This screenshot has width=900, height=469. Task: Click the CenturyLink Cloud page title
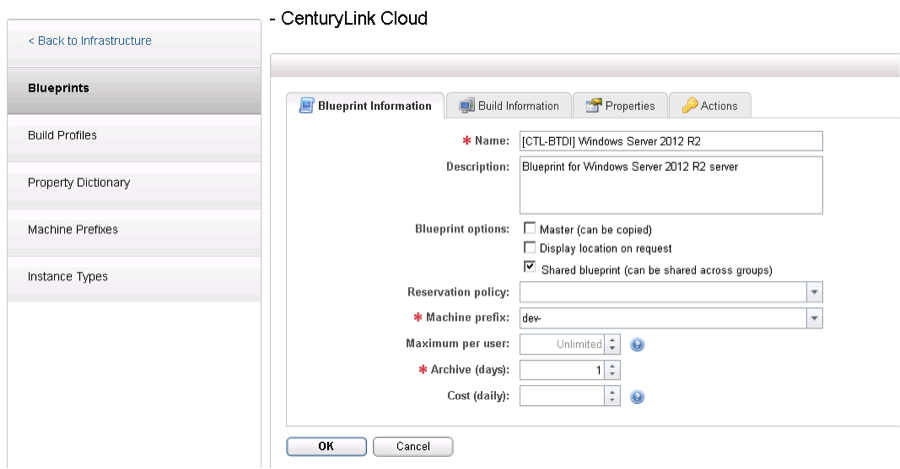(354, 18)
